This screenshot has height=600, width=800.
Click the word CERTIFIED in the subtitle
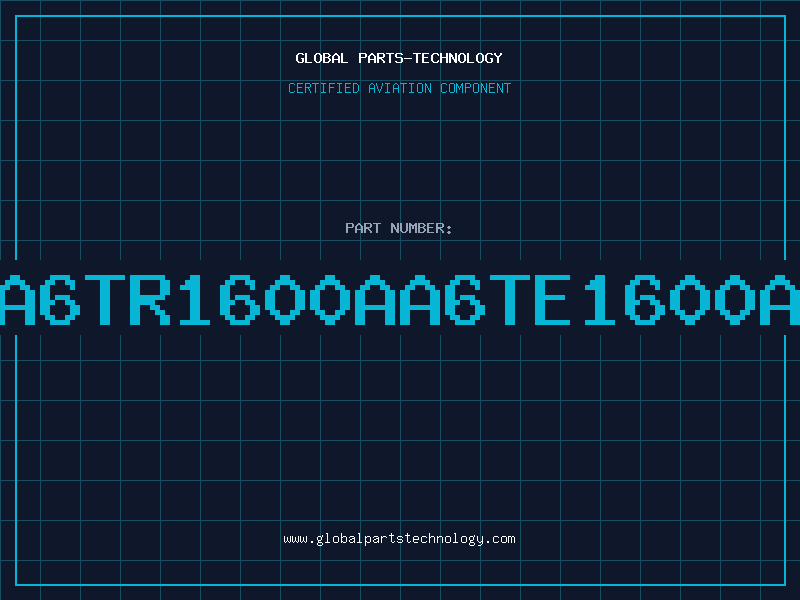[x=323, y=88]
